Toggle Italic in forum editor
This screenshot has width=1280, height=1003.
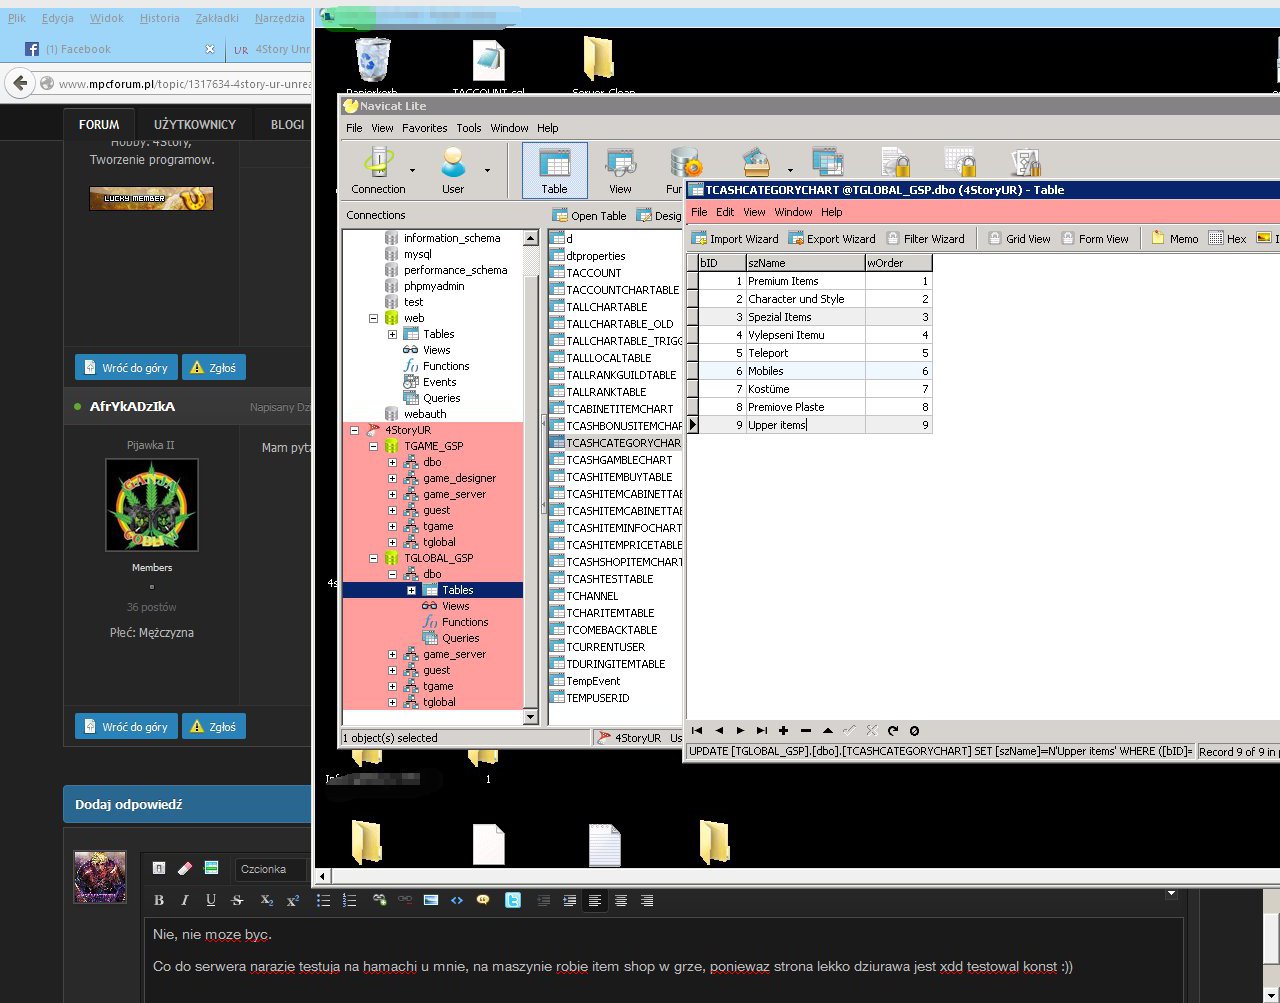tap(184, 901)
